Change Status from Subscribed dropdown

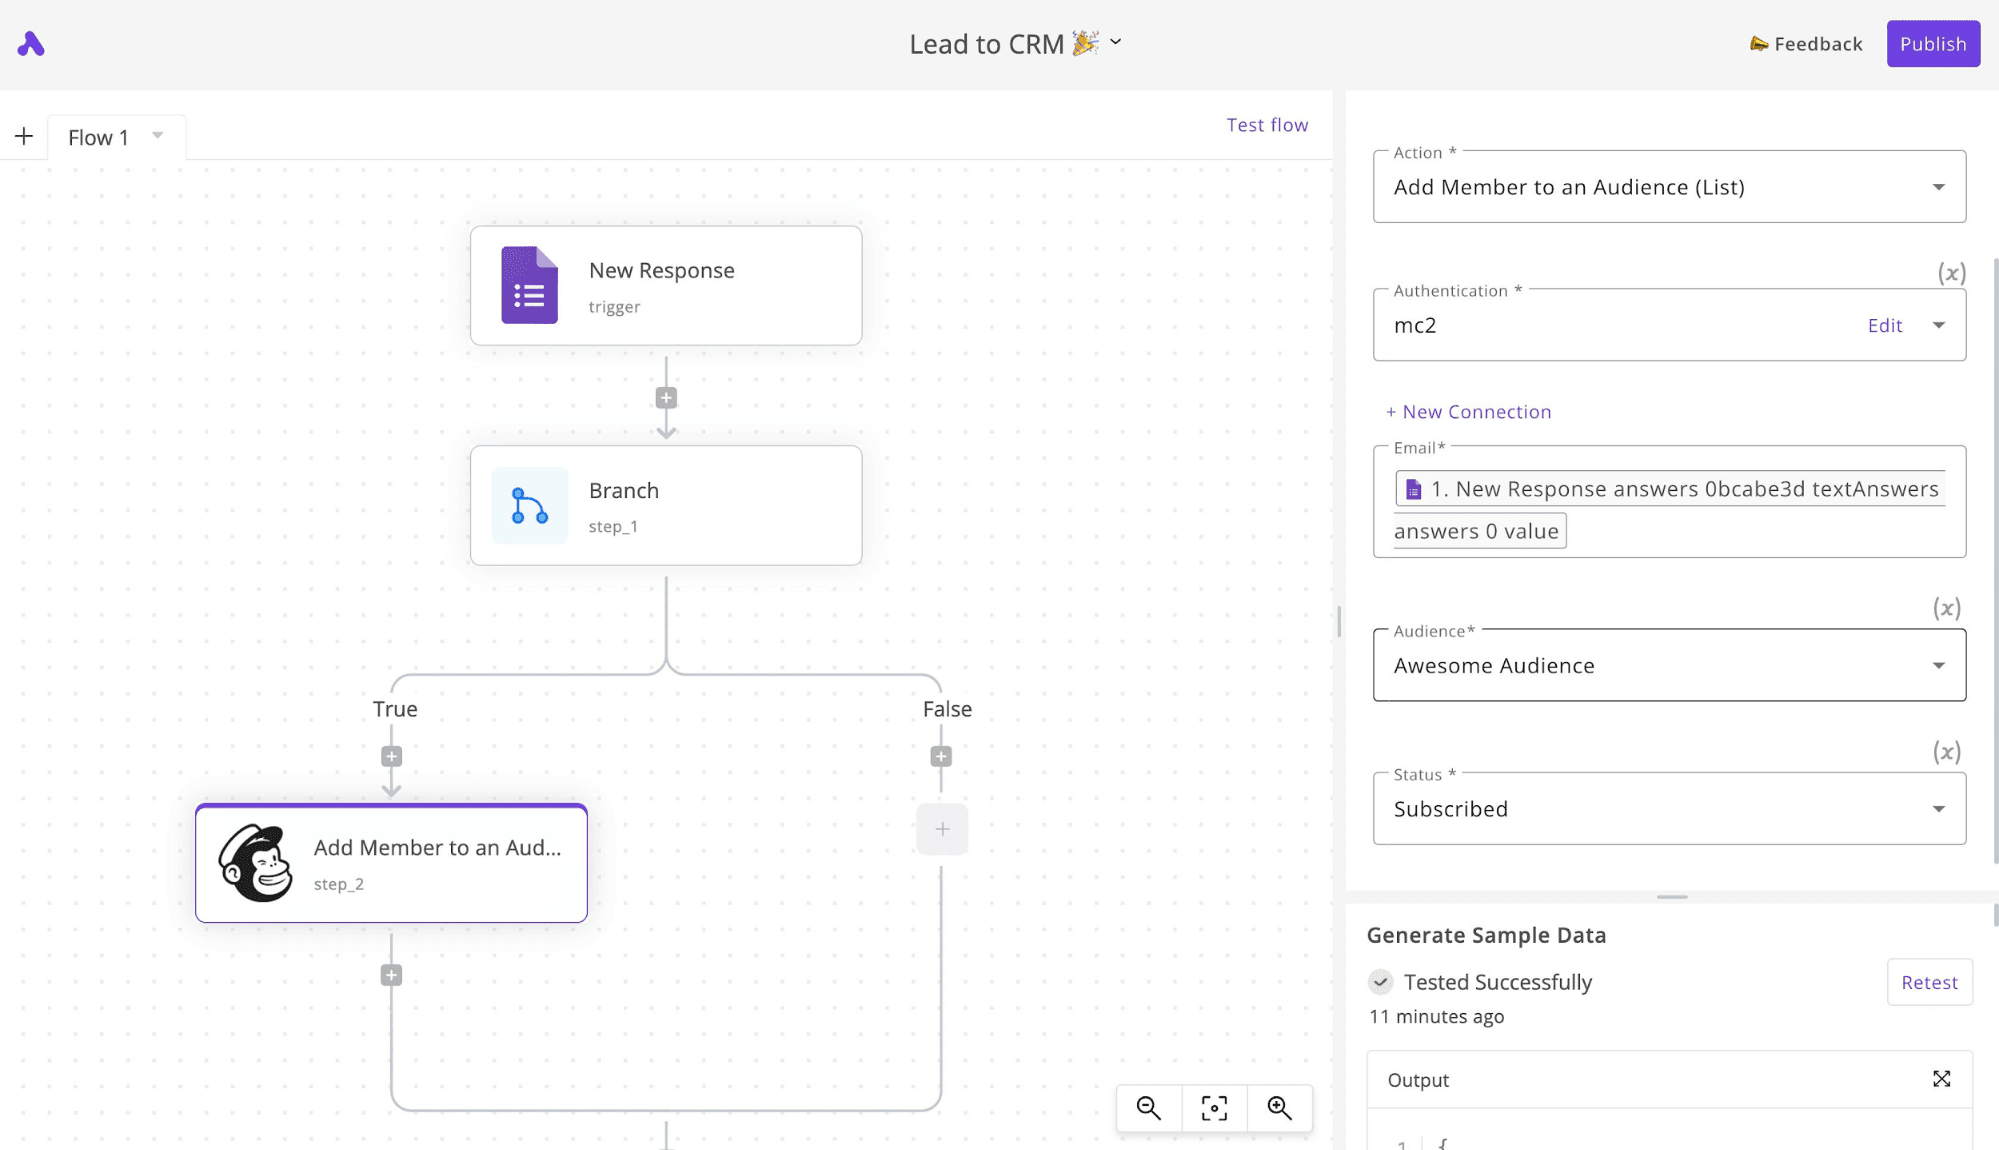pos(1938,808)
